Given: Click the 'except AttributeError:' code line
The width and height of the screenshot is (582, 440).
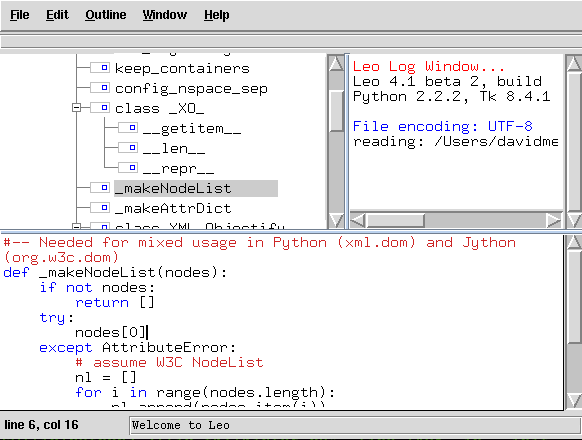Looking at the screenshot, I should pyautogui.click(x=137, y=348).
